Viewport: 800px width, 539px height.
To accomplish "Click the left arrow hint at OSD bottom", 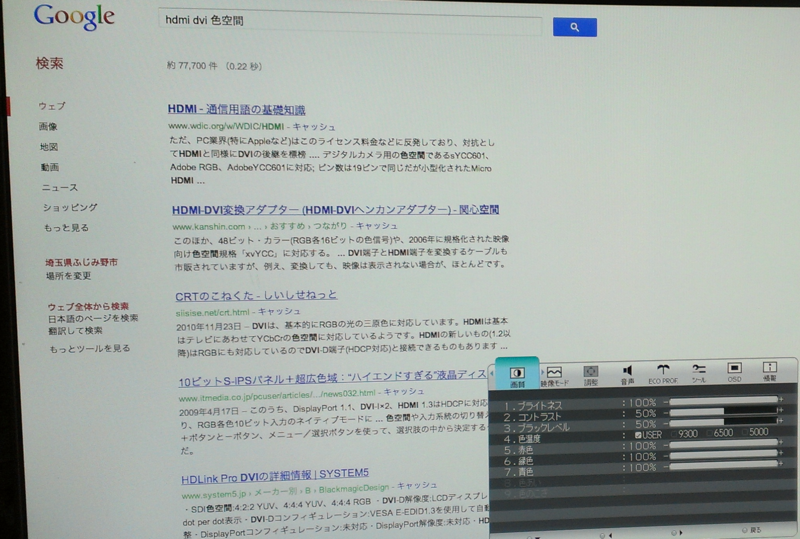I will [x=606, y=535].
